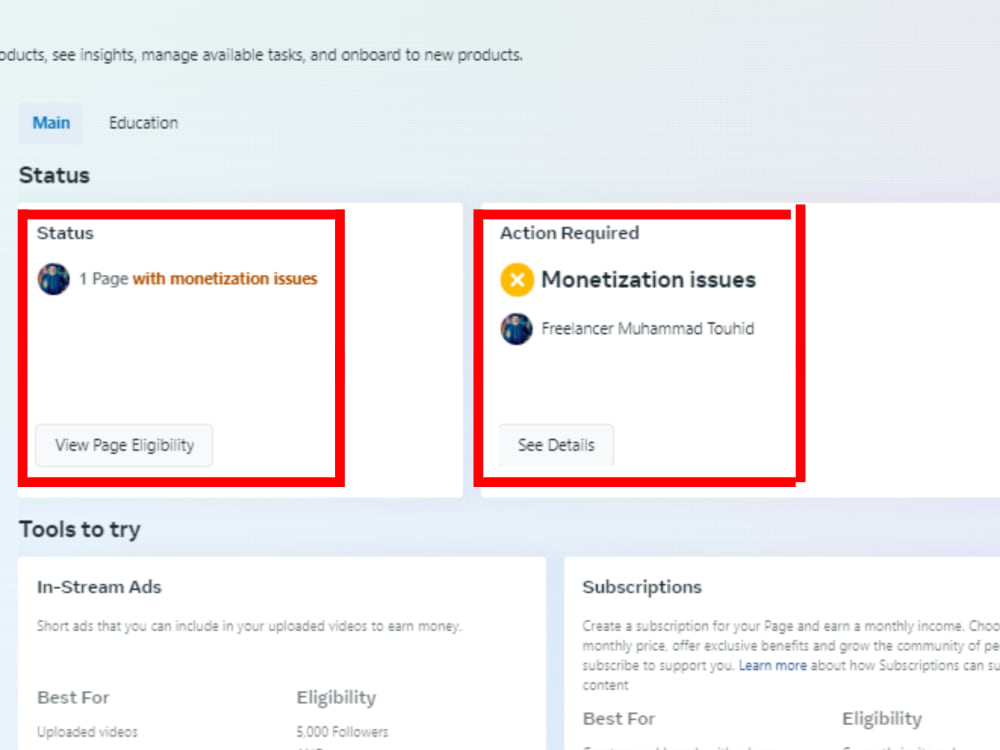Click the Status card heading

(x=64, y=233)
